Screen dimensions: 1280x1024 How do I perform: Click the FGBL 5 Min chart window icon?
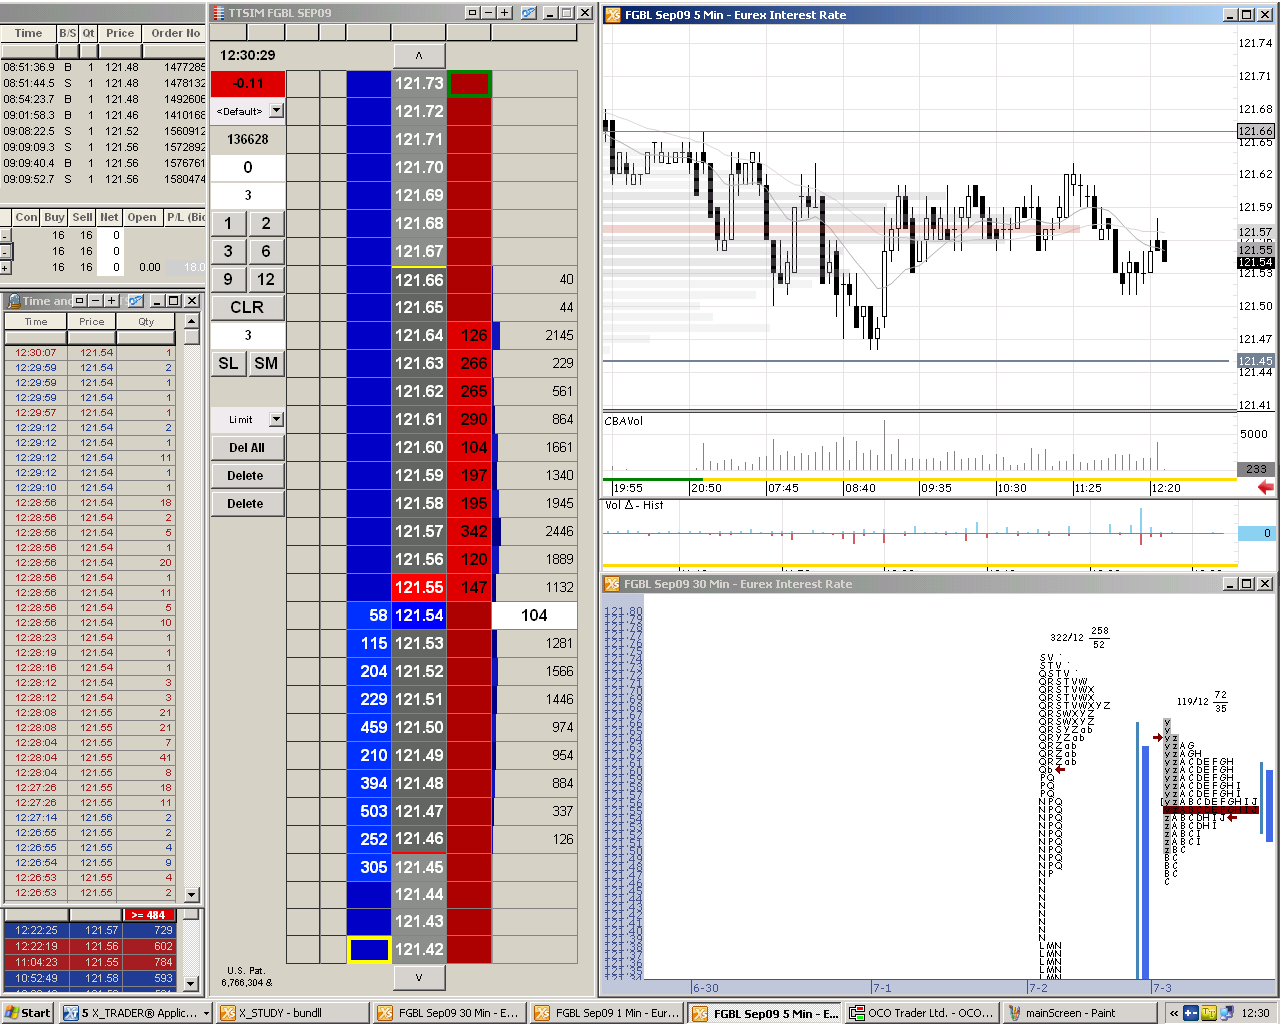pyautogui.click(x=612, y=14)
